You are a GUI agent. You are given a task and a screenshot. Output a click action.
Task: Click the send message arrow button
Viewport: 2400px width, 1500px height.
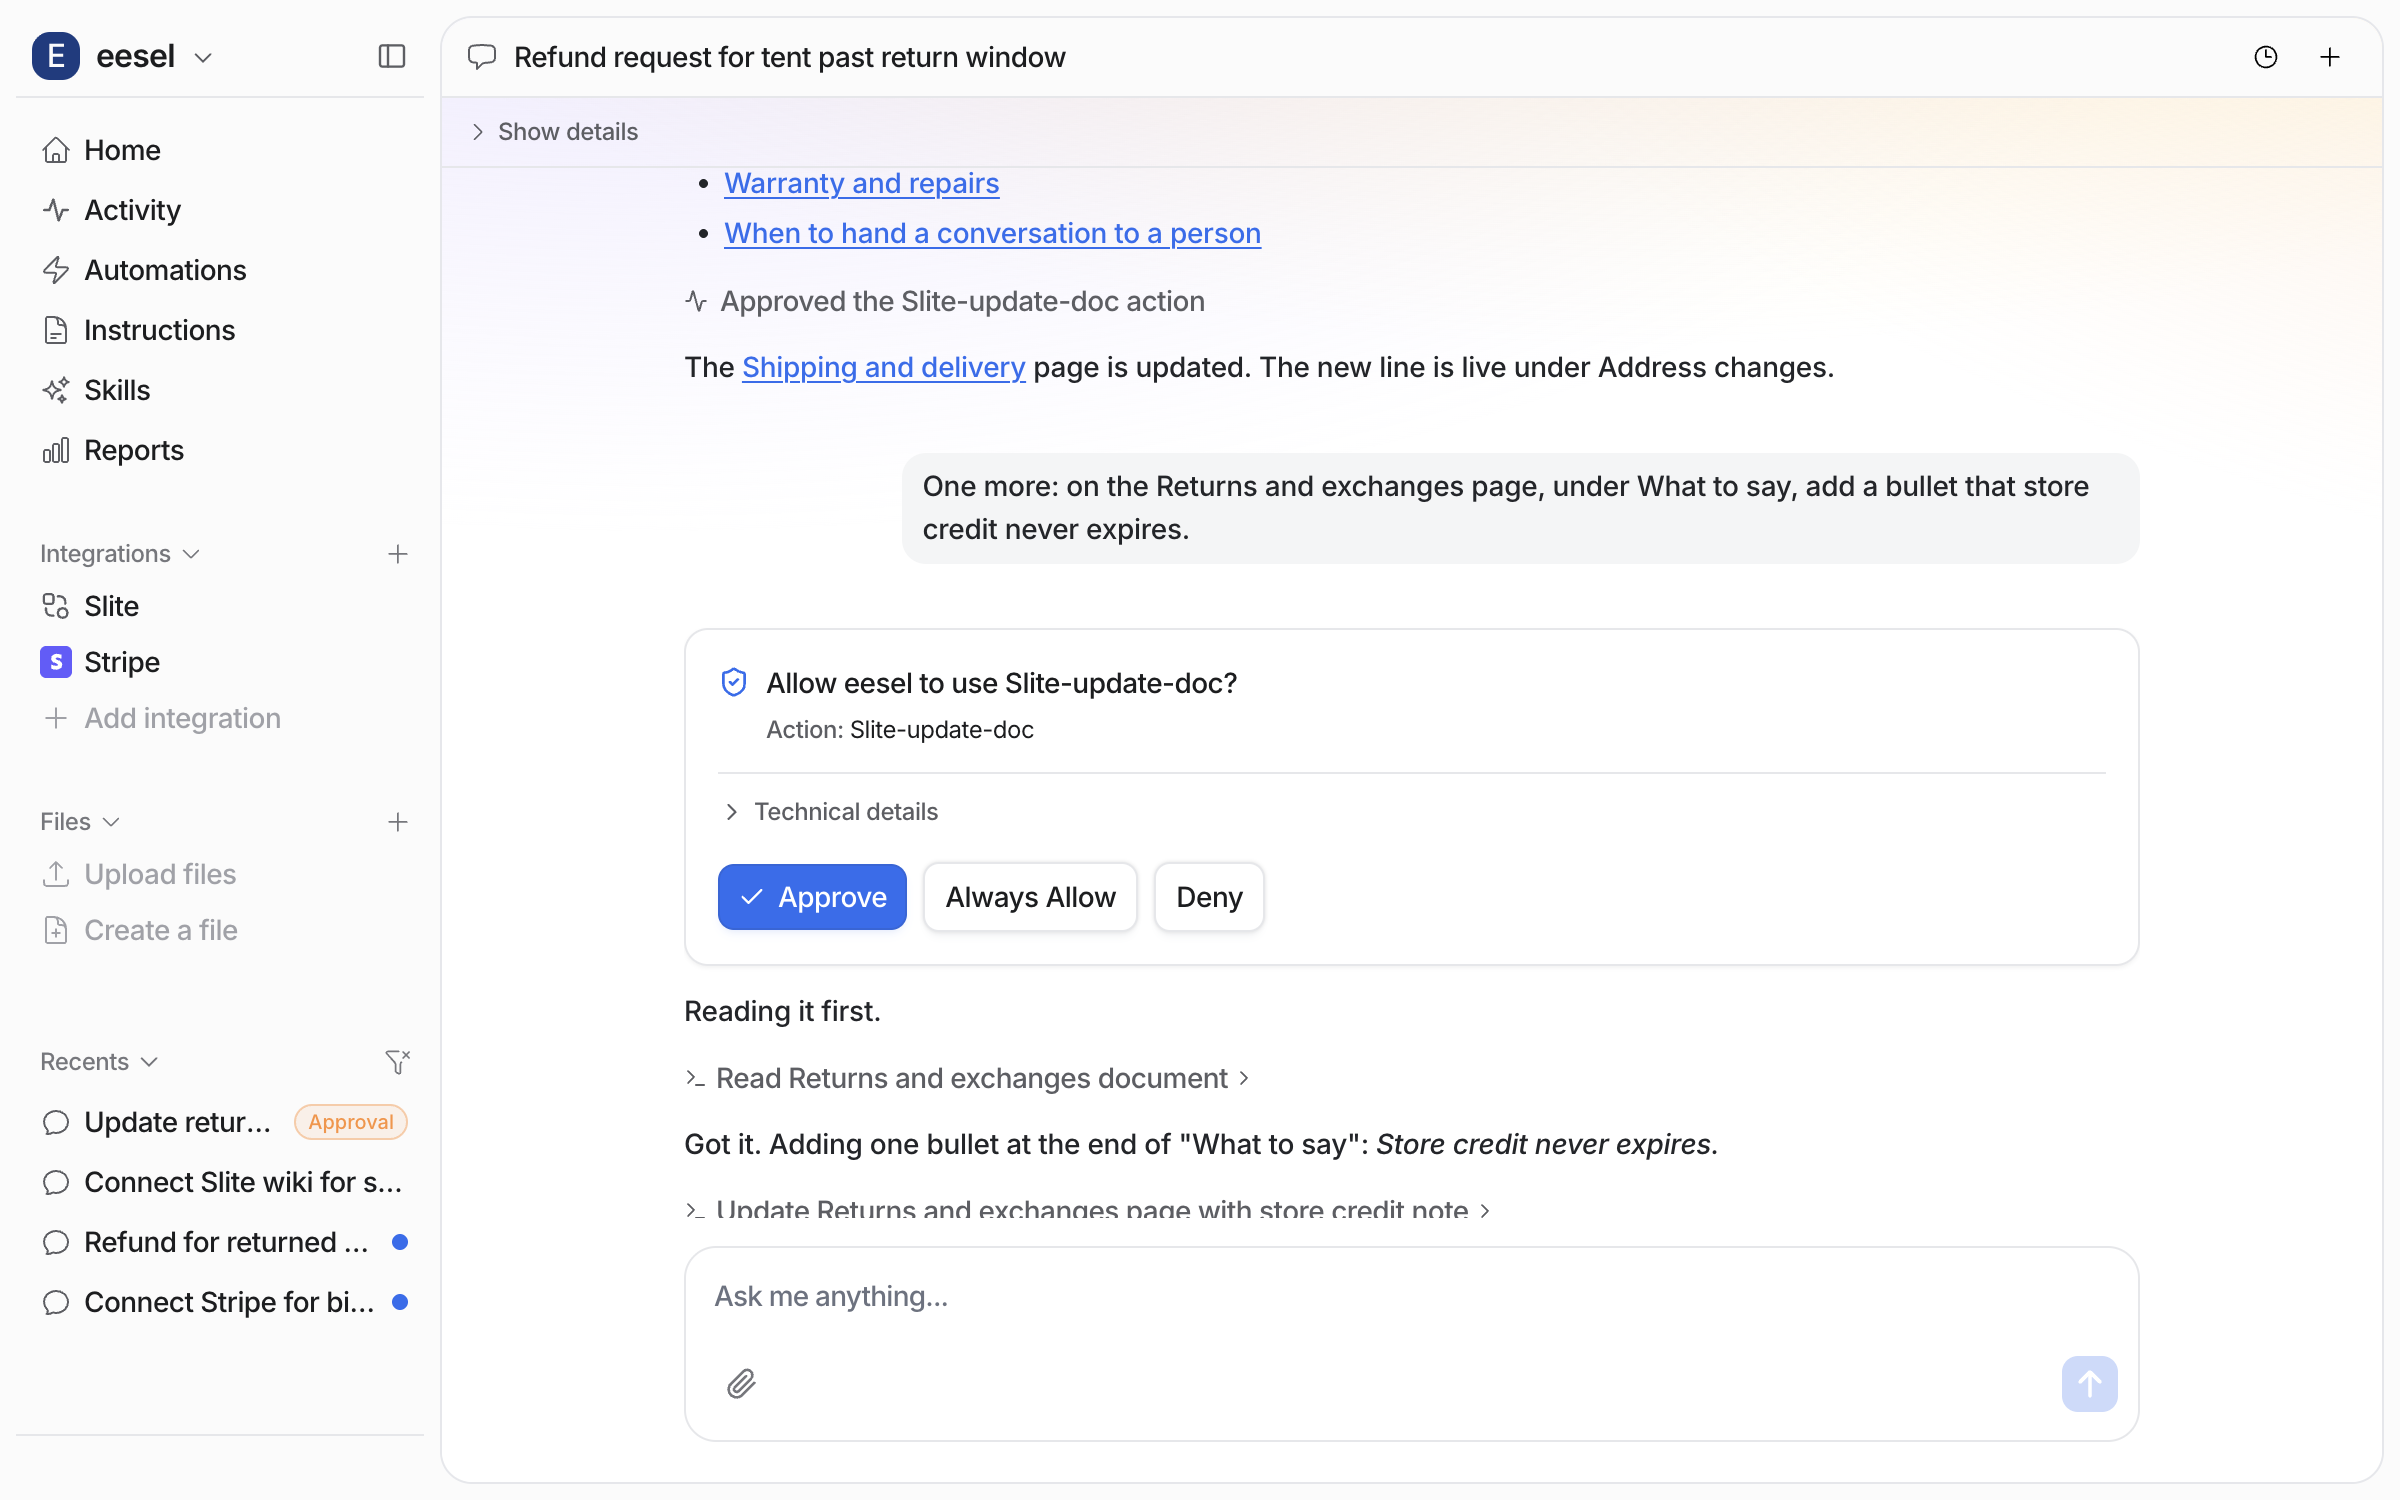click(2089, 1384)
